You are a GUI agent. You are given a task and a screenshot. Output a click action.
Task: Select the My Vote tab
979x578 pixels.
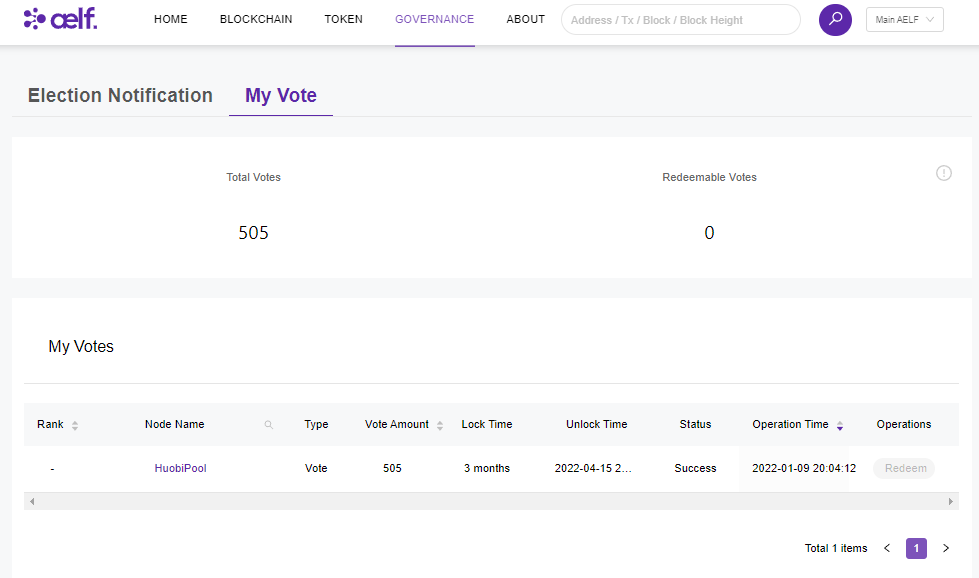point(281,96)
